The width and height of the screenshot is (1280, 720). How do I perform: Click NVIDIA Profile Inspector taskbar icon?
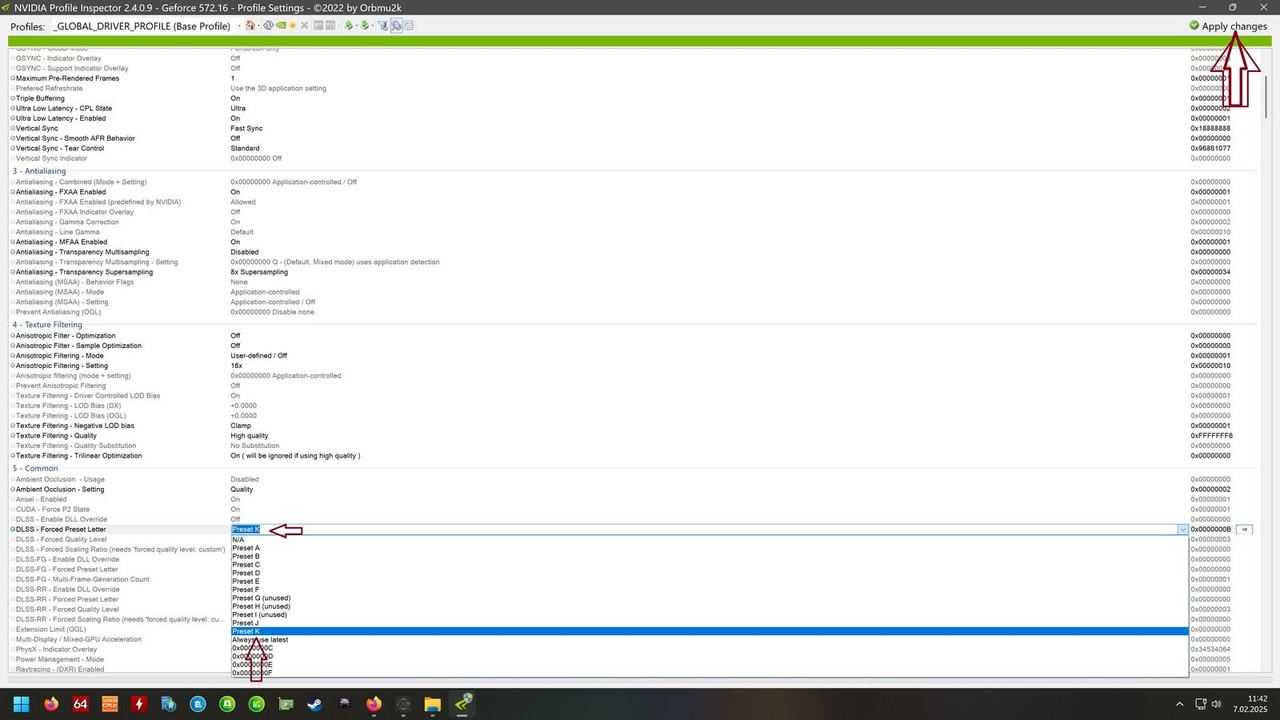click(x=462, y=704)
